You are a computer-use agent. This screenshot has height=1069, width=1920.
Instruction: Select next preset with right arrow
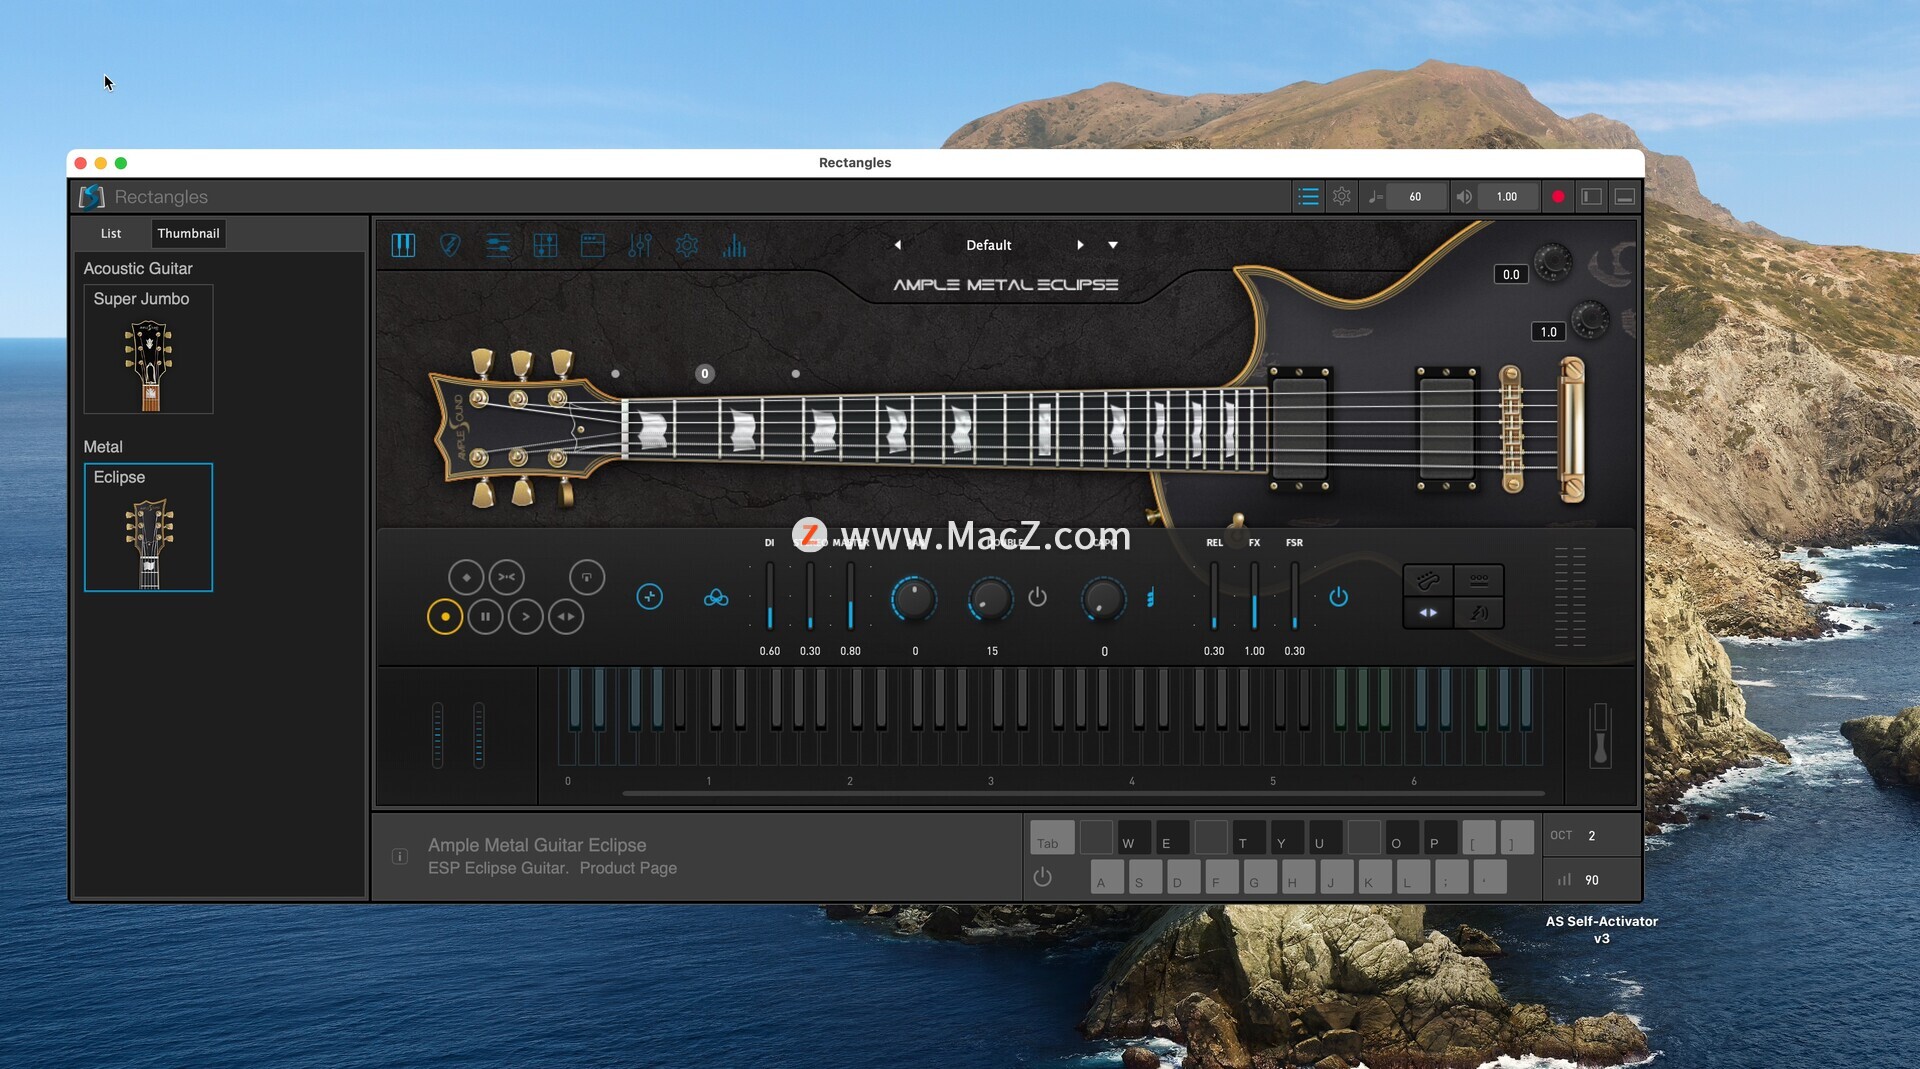click(x=1080, y=245)
